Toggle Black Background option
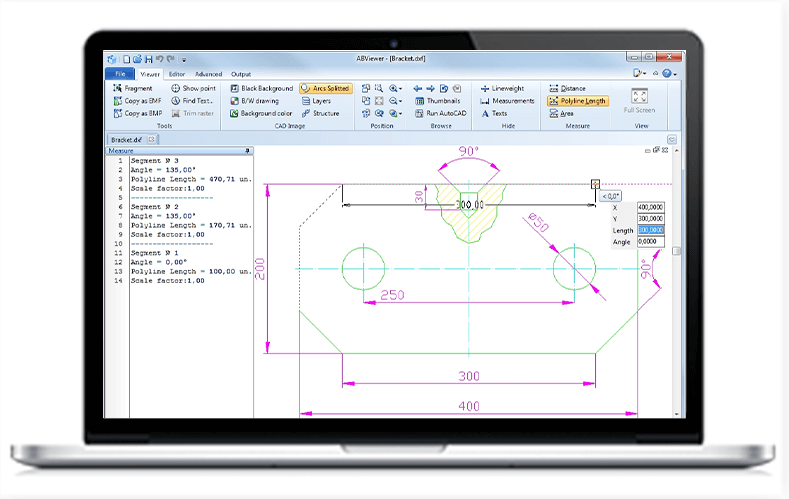 point(261,88)
